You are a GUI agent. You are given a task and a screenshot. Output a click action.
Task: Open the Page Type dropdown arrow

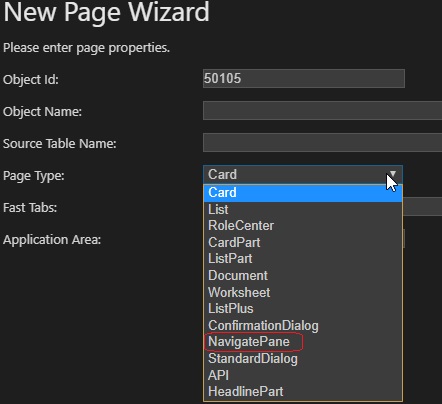[x=393, y=174]
